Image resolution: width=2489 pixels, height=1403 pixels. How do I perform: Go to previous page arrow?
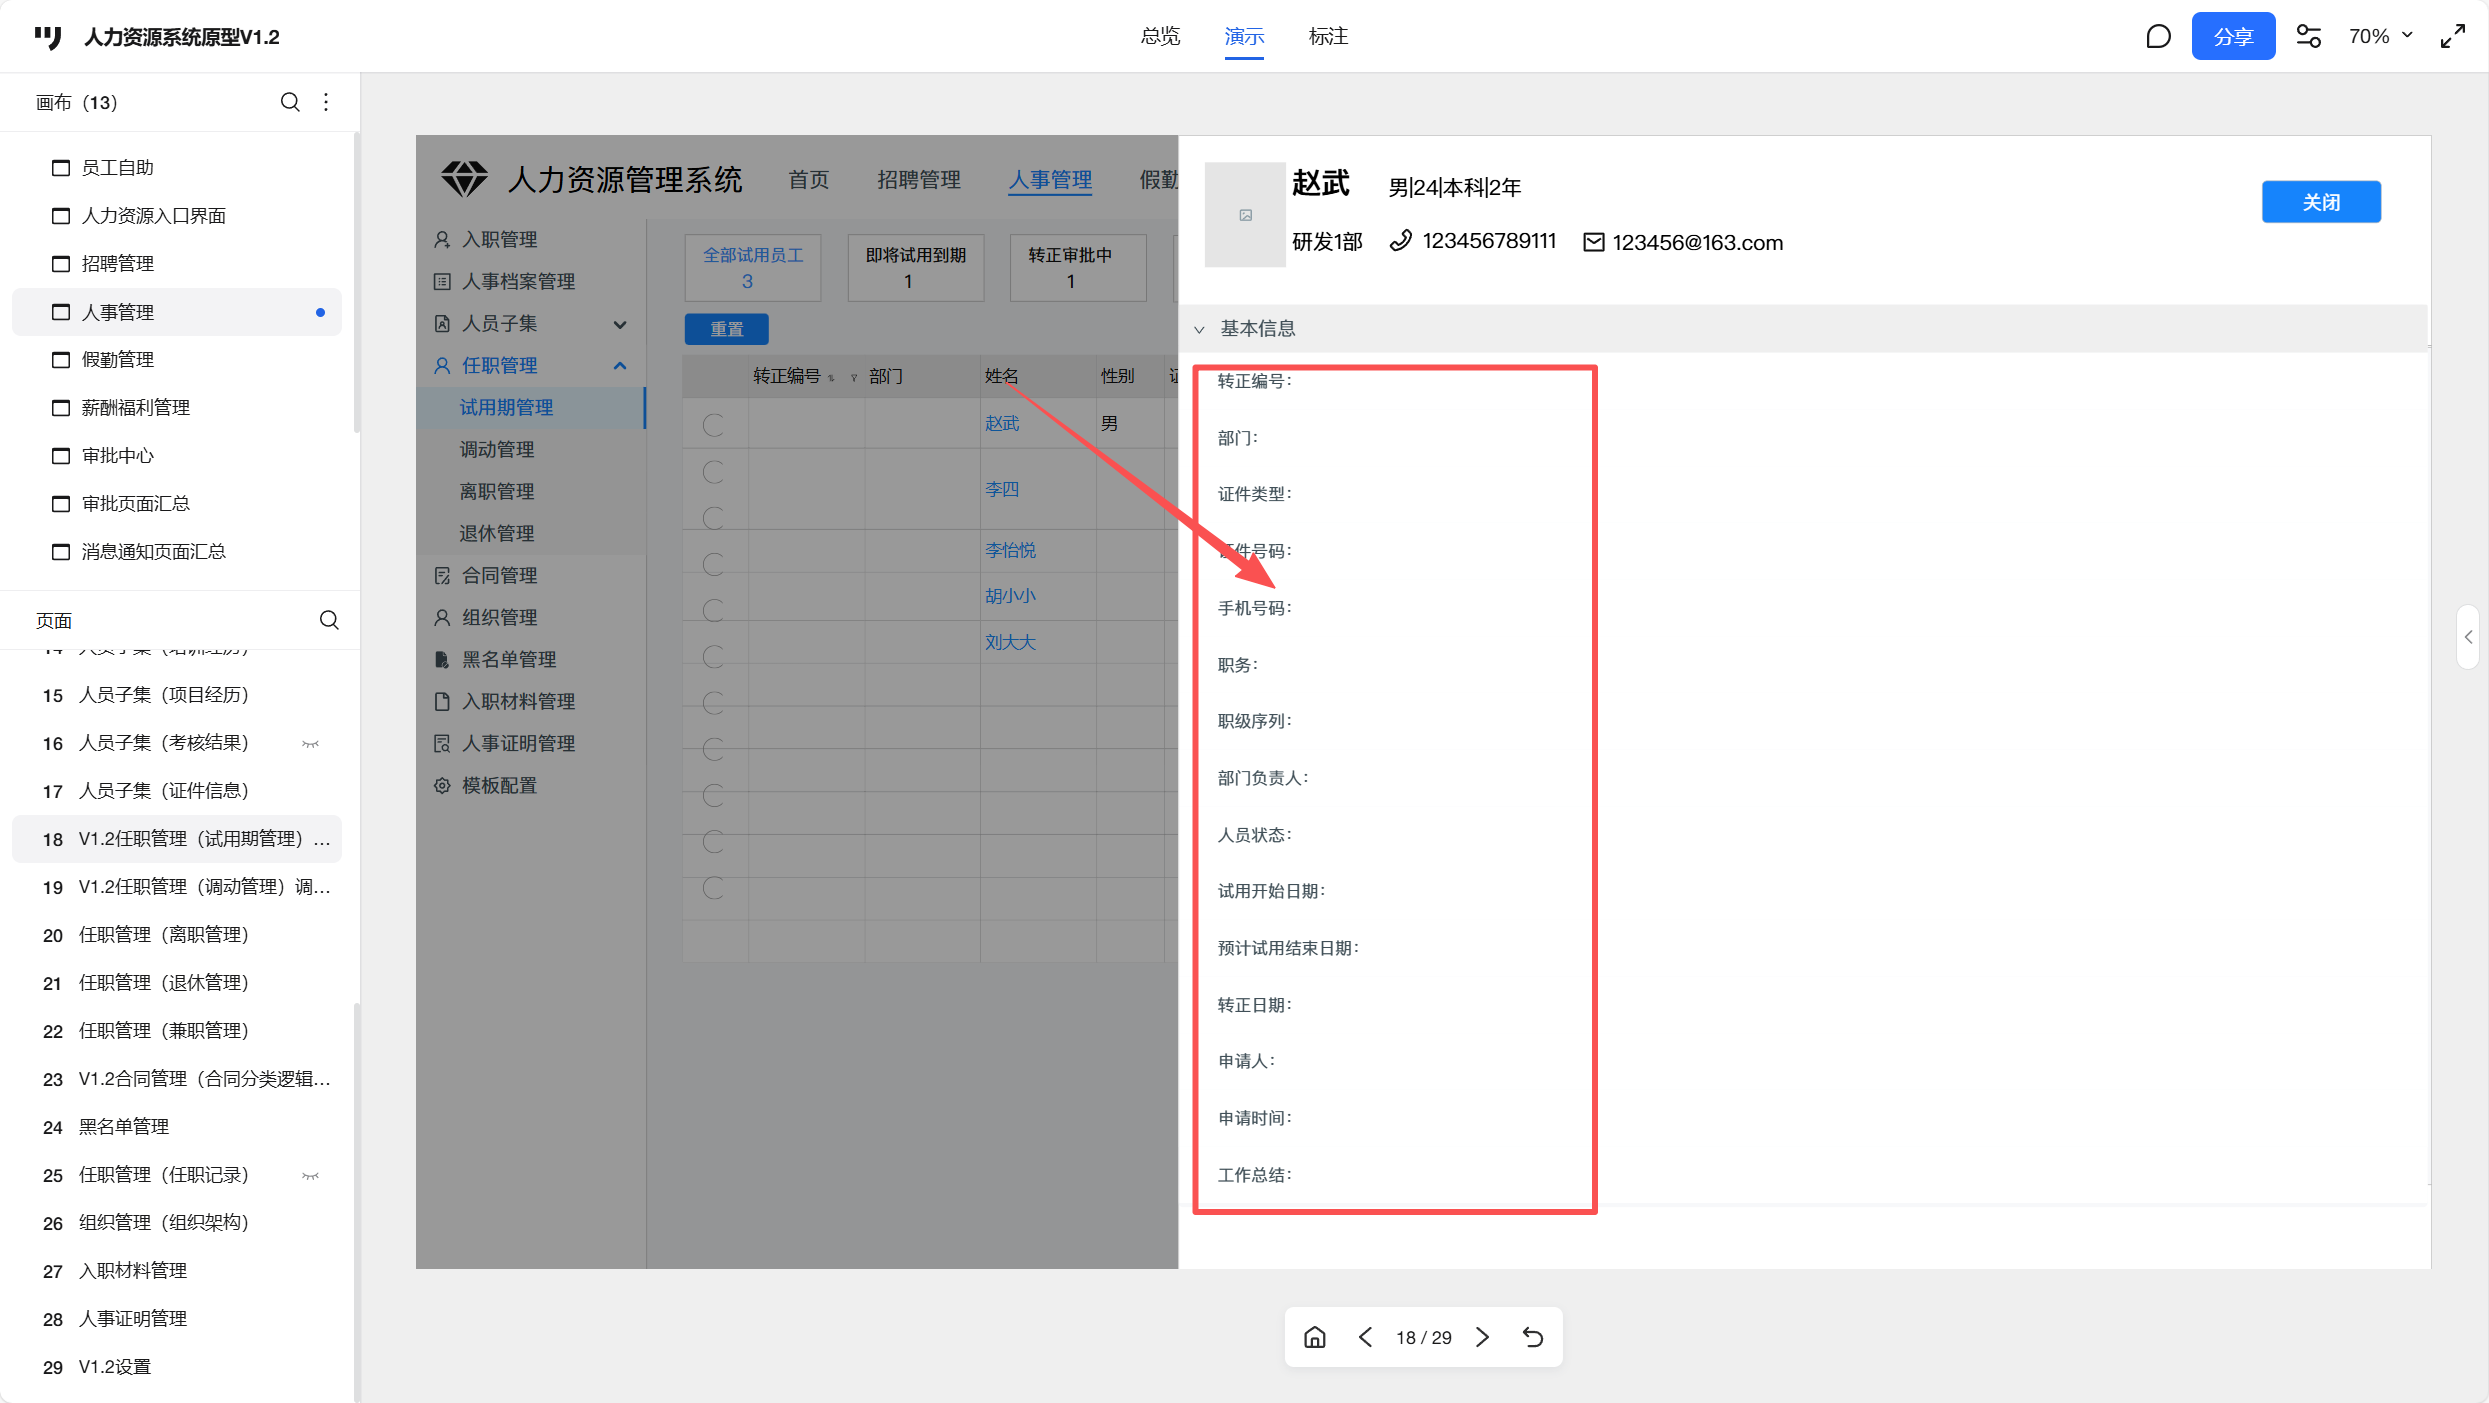click(1365, 1337)
